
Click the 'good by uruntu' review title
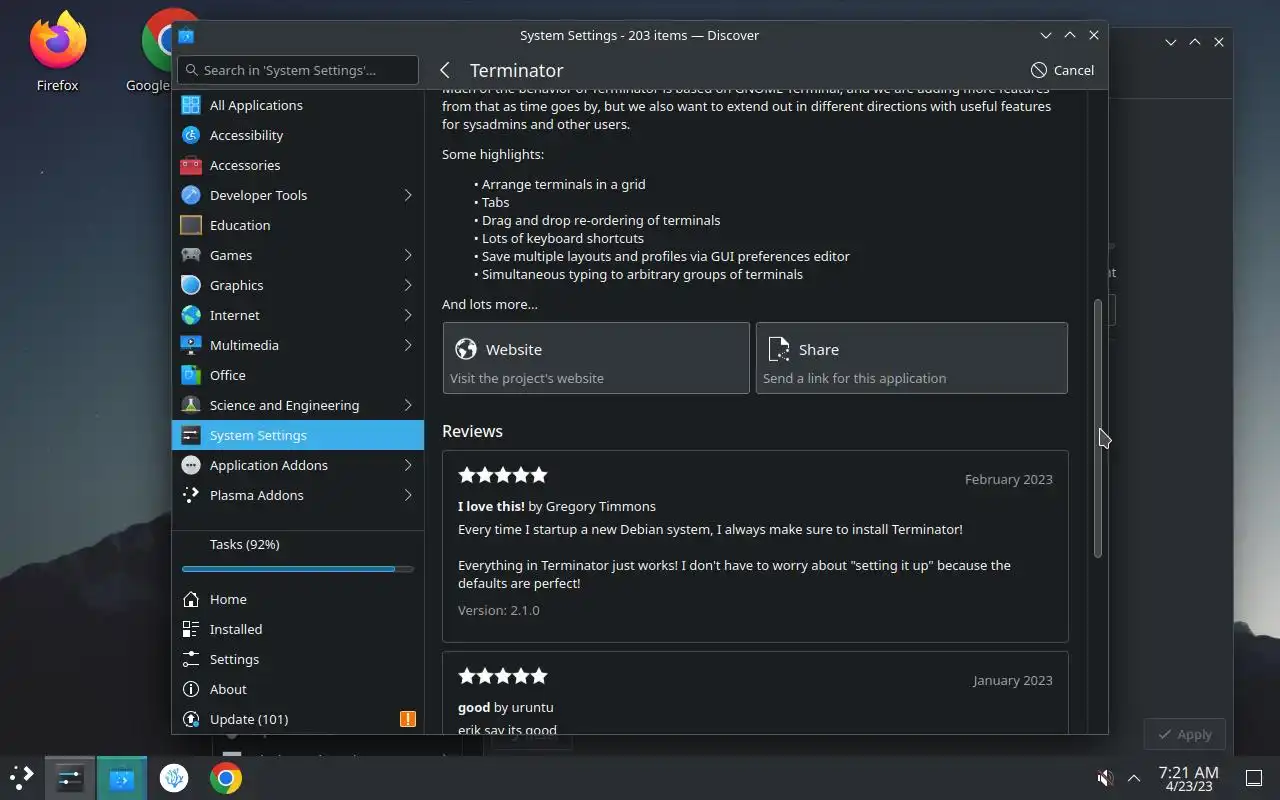point(506,707)
